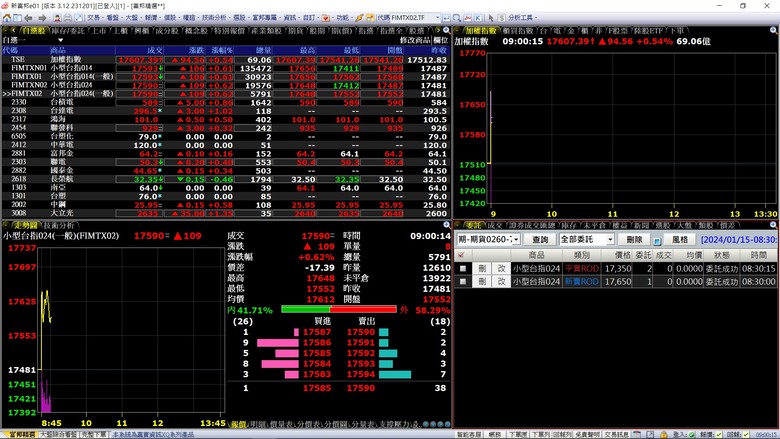Click the zoom icon at index chart corner
This screenshot has height=439, width=780.
point(774,31)
